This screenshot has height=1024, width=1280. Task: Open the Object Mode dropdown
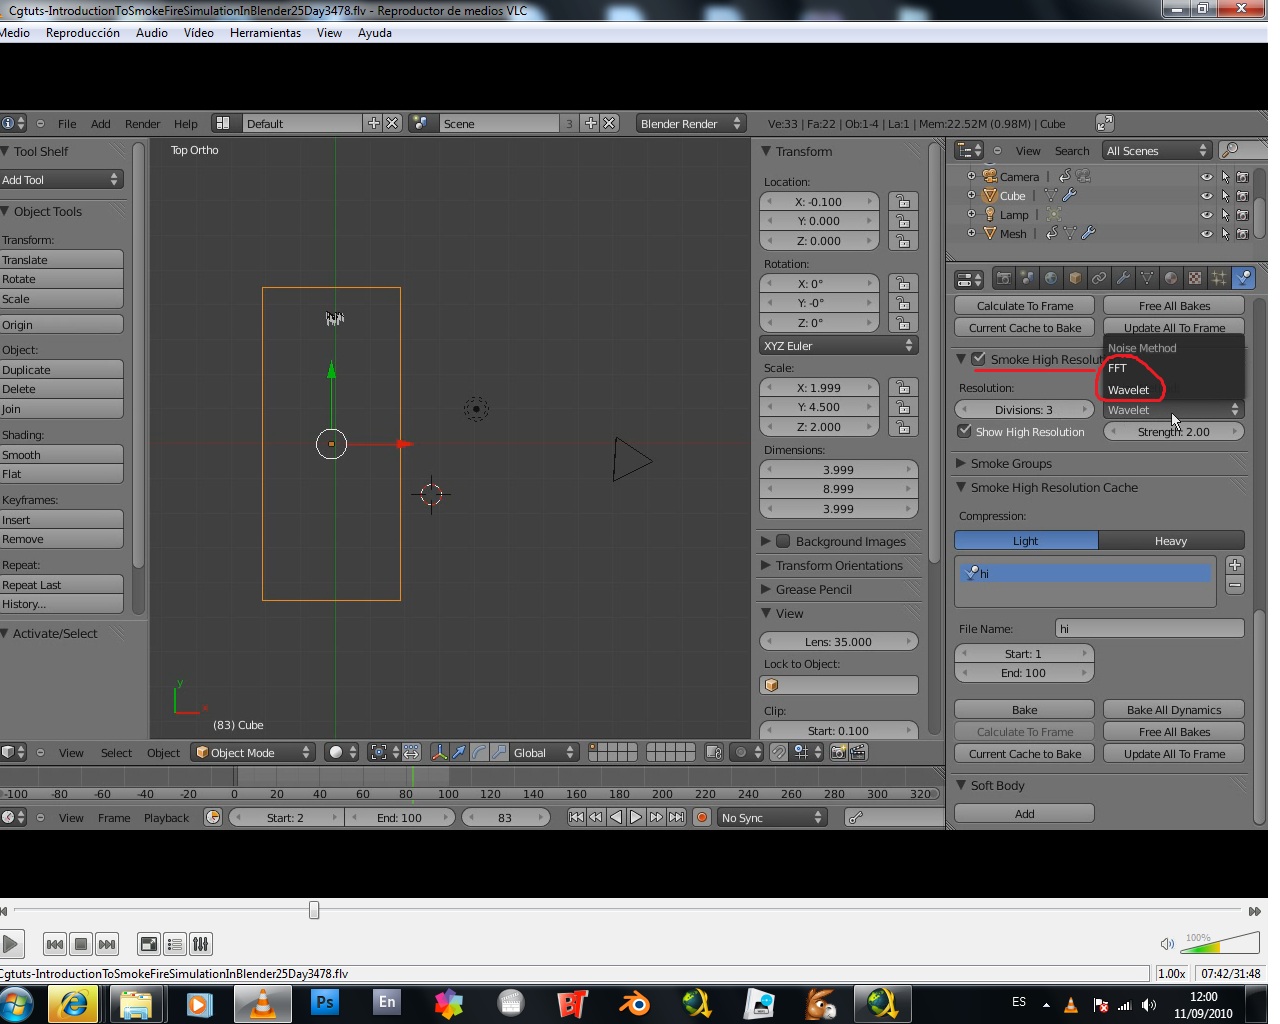pos(253,753)
